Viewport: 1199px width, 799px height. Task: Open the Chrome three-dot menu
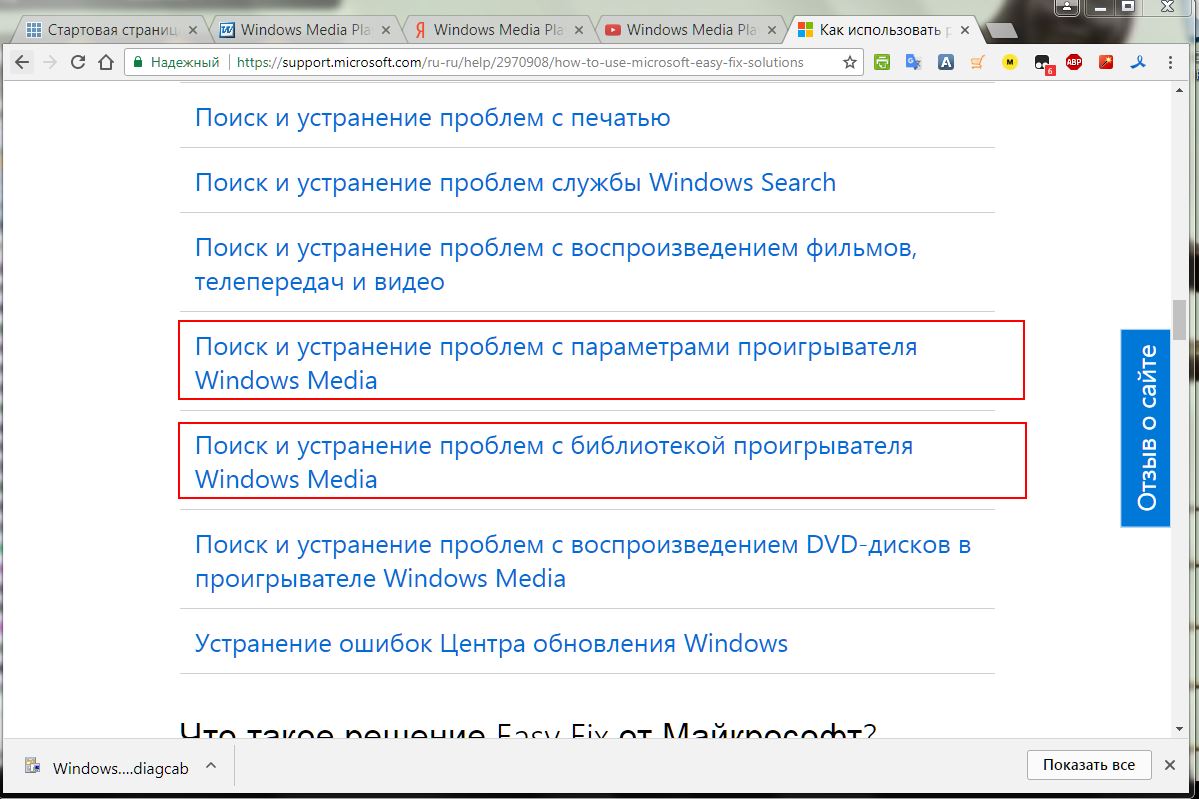coord(1170,63)
